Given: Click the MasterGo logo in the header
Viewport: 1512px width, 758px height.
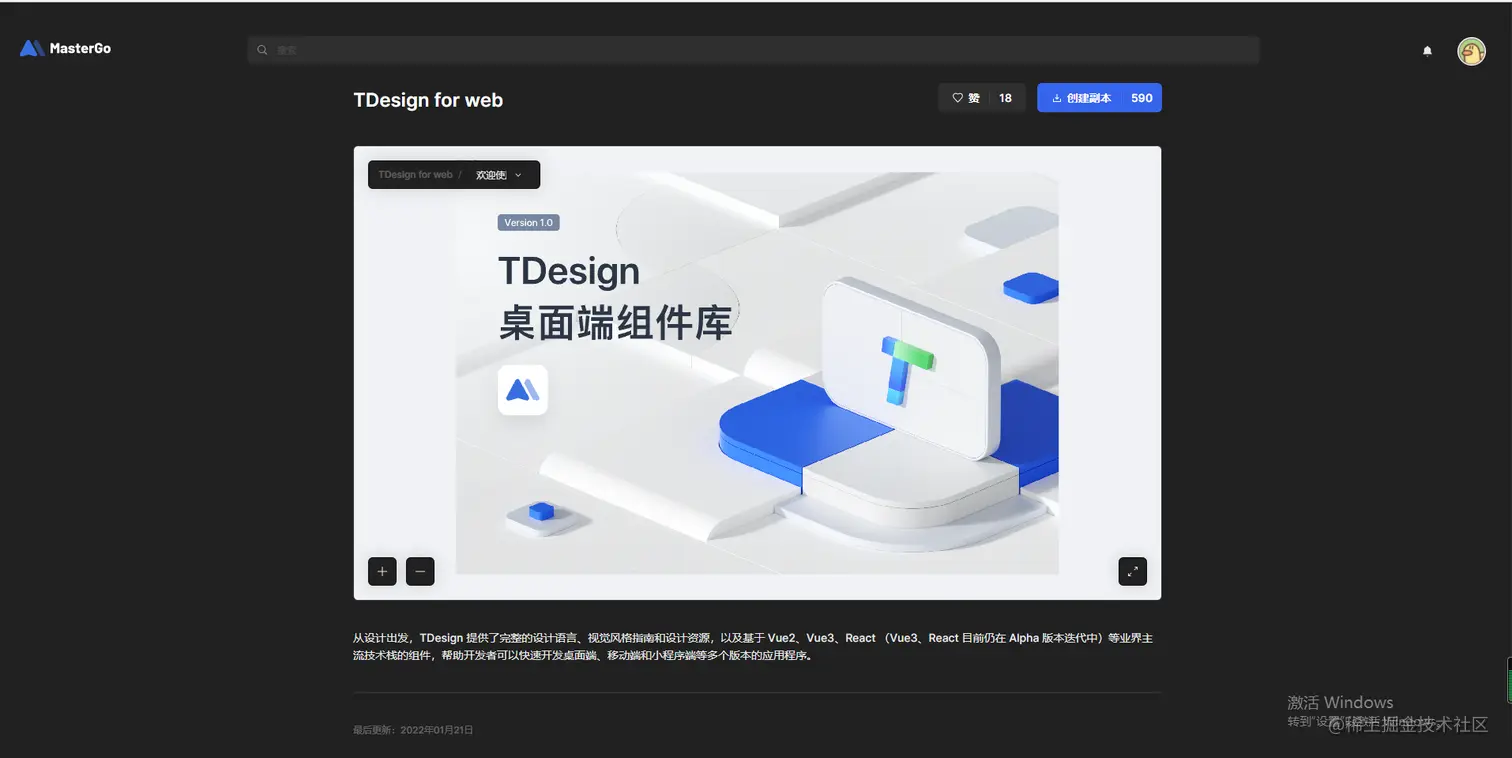Looking at the screenshot, I should point(66,48).
